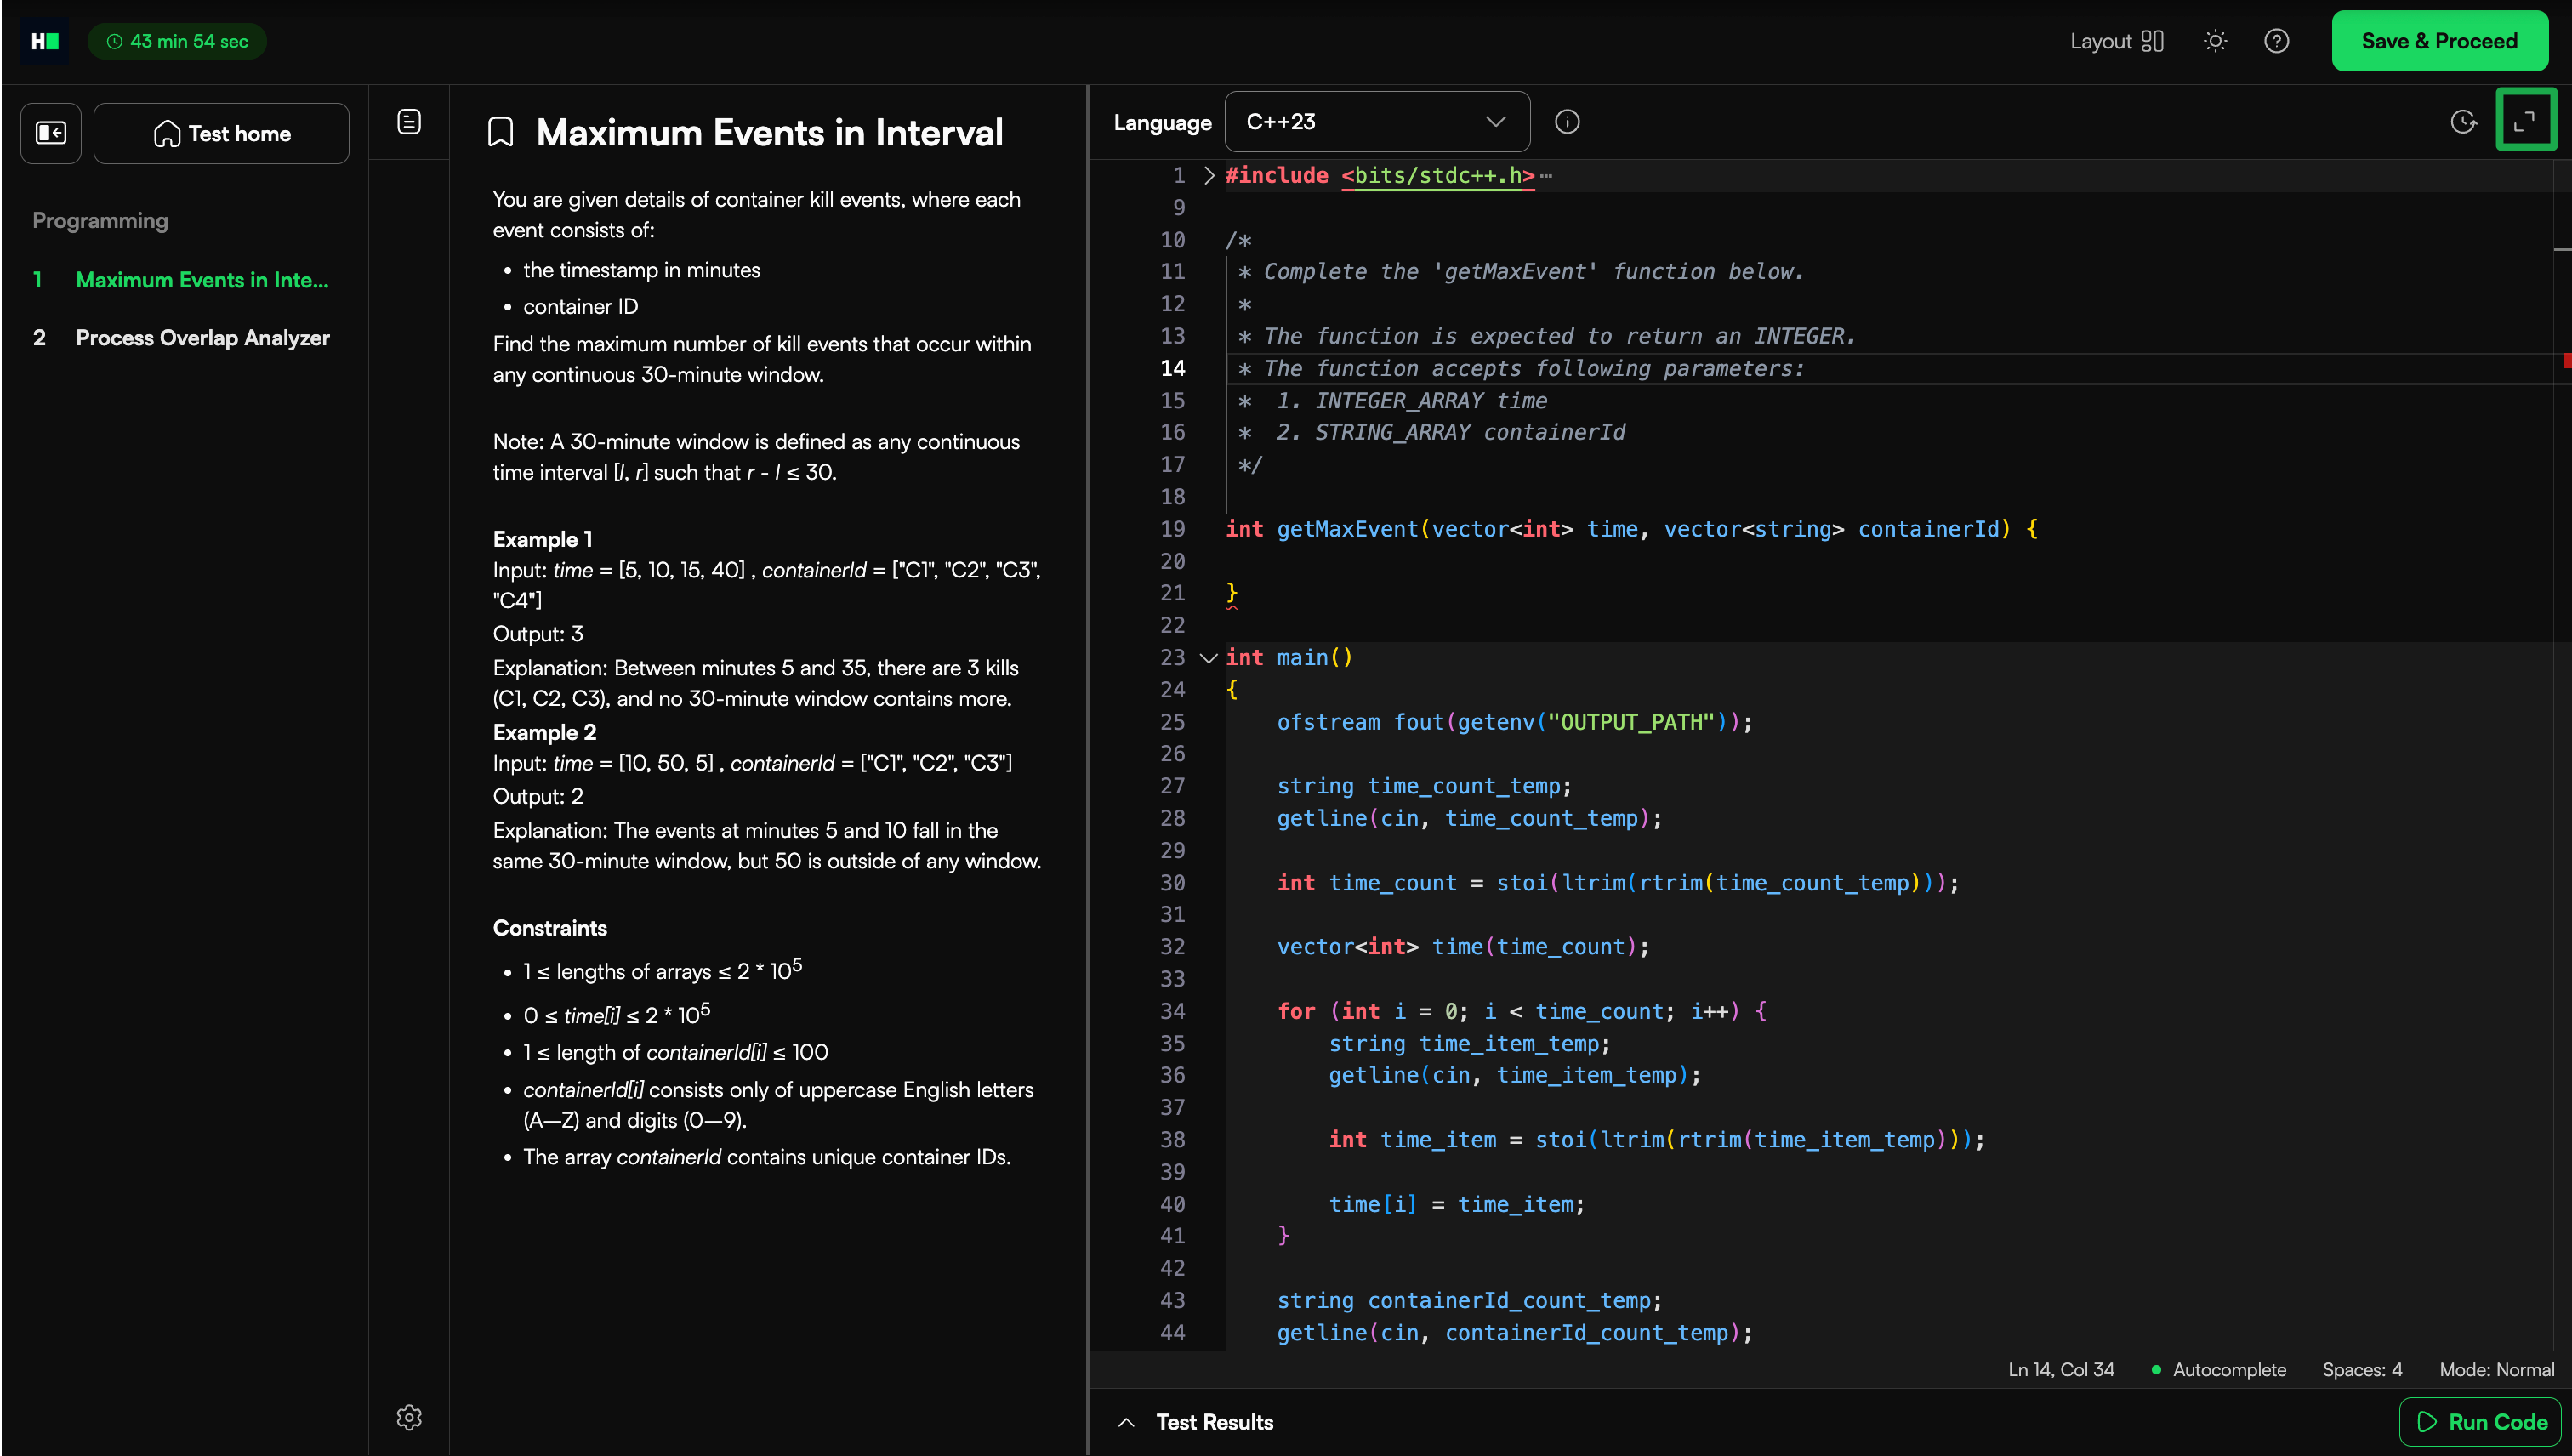2572x1456 pixels.
Task: Switch editor Mode: Normal setting
Action: click(x=2496, y=1369)
